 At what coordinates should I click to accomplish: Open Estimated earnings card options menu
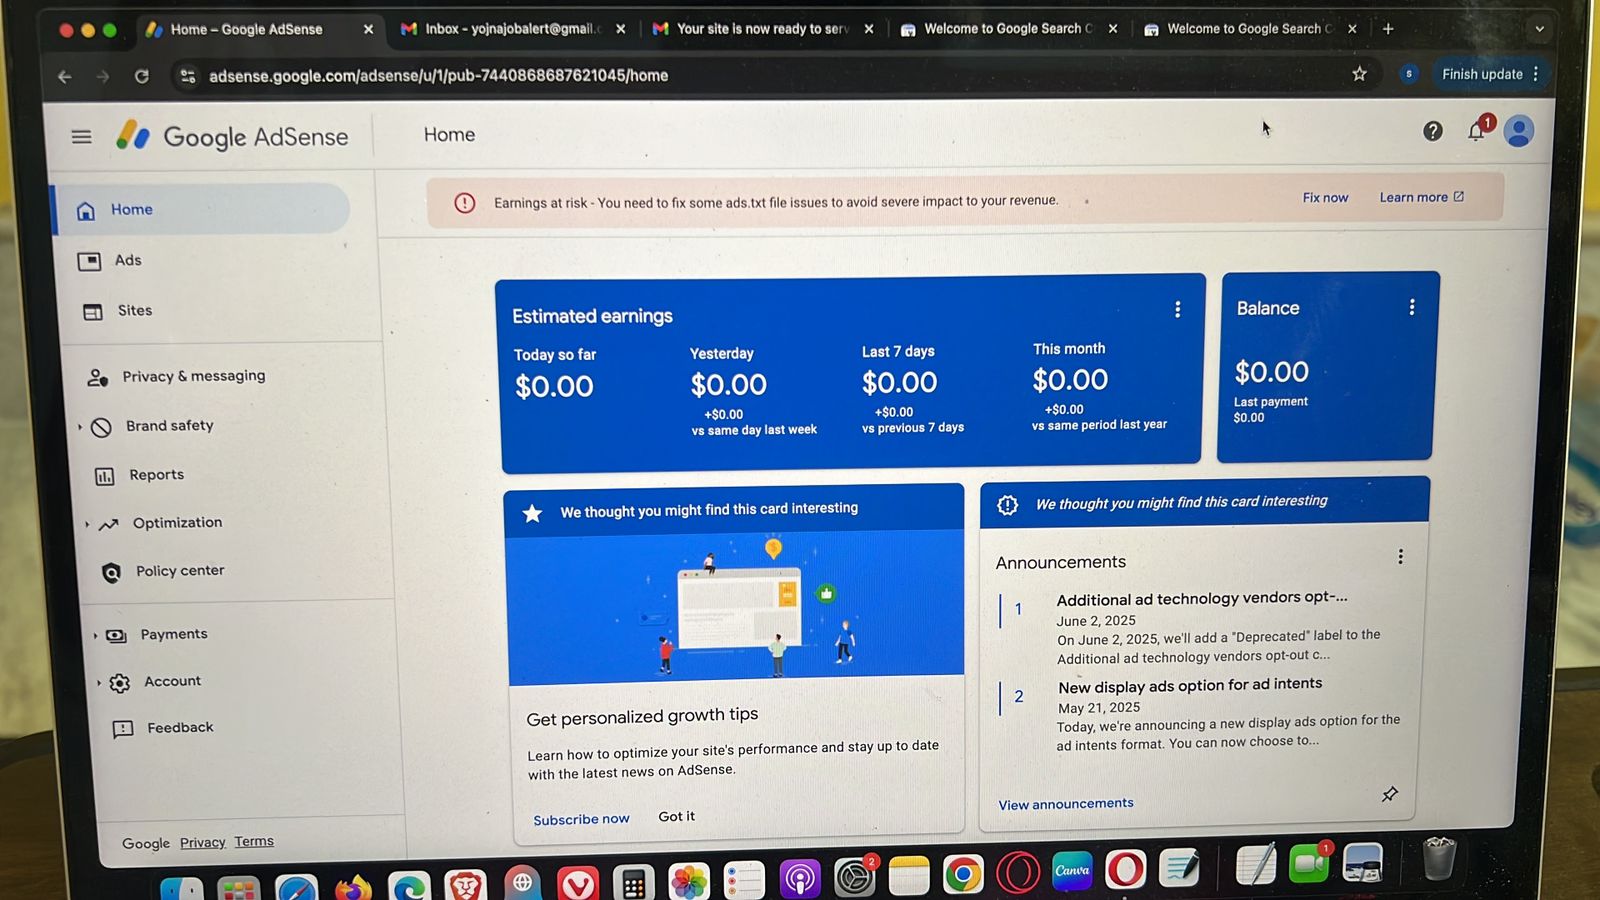tap(1177, 309)
